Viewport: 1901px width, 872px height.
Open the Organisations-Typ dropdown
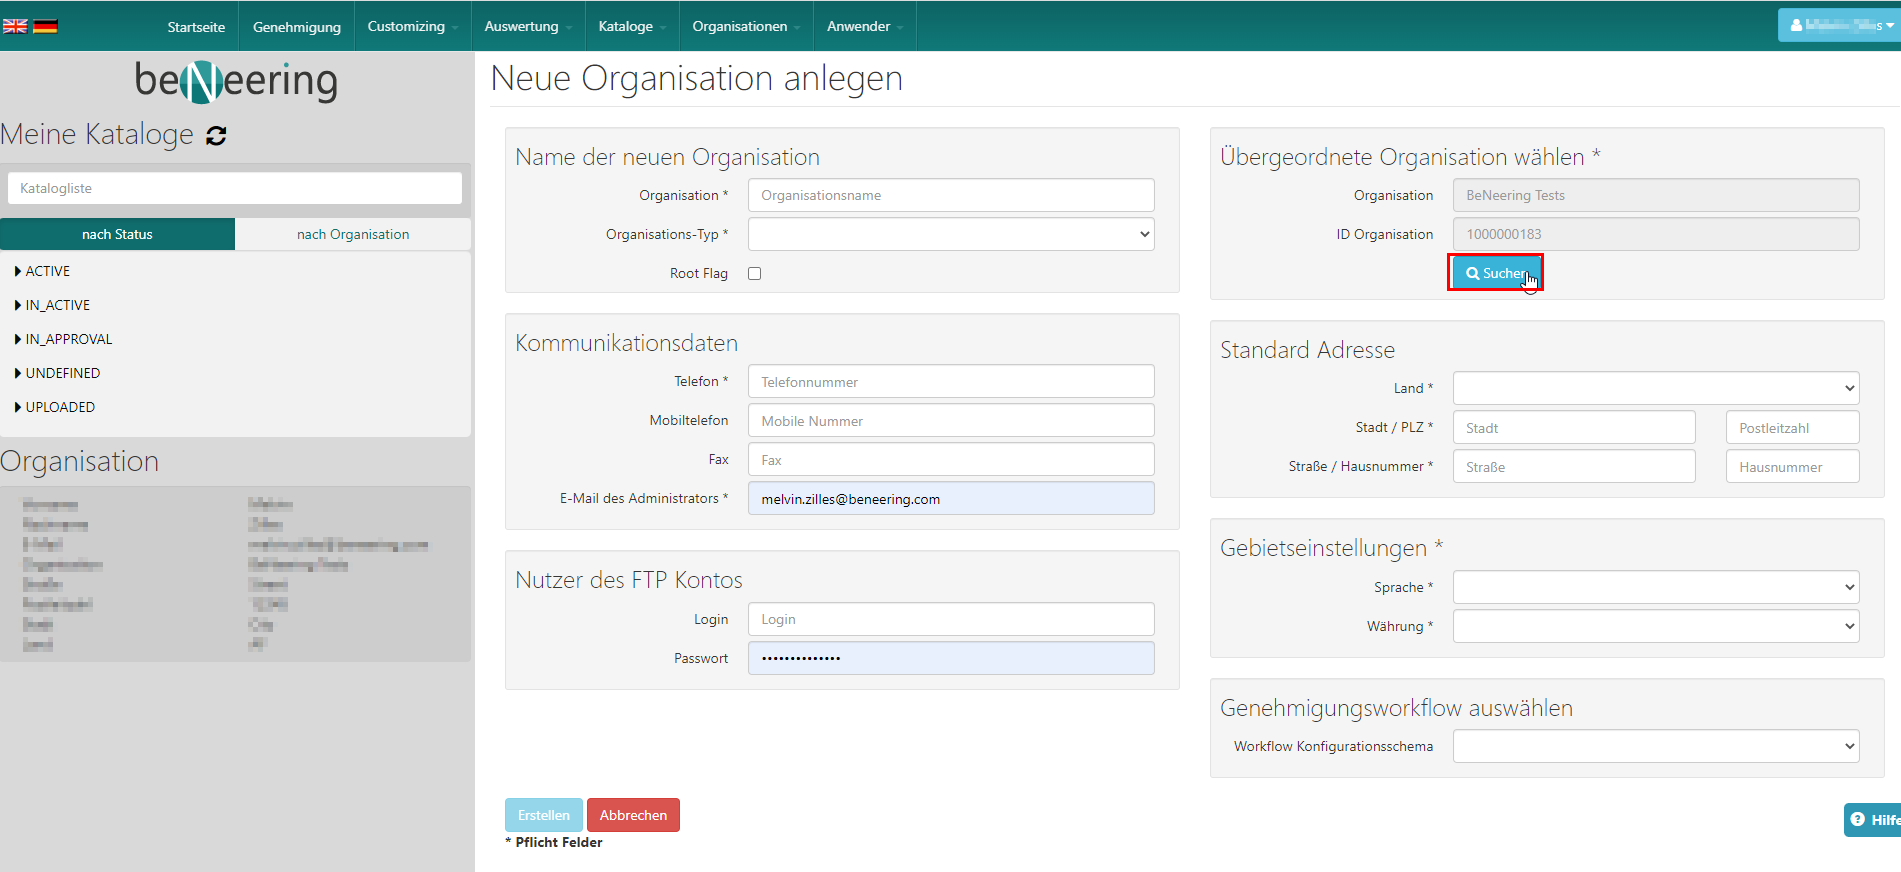tap(950, 234)
